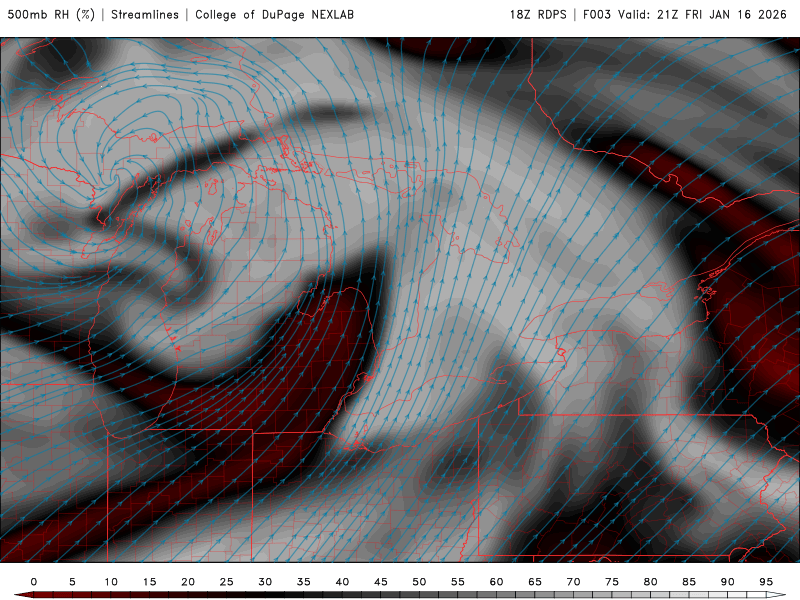Click the colorbar label "85"
This screenshot has height=600, width=800.
point(689,582)
